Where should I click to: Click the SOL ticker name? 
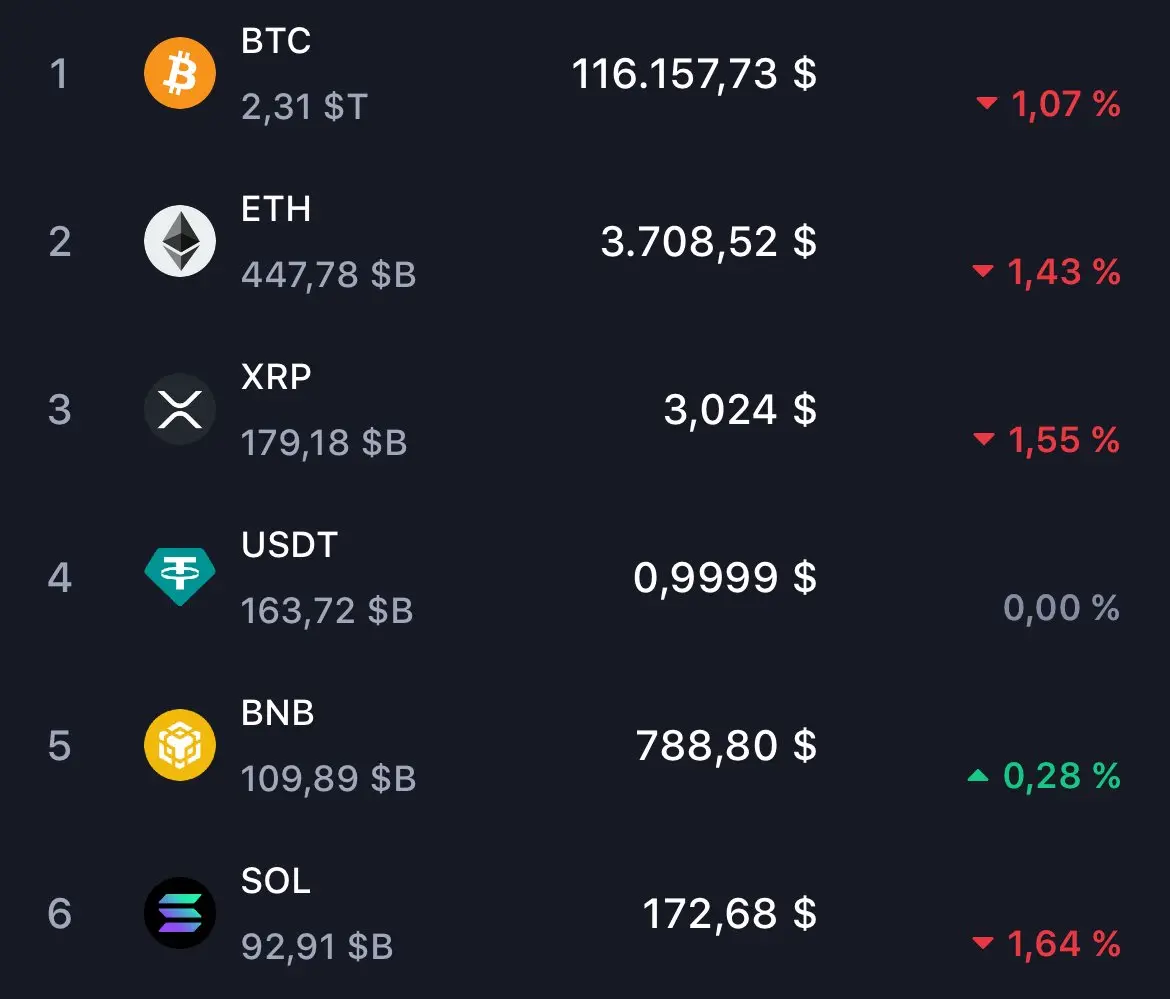click(276, 880)
